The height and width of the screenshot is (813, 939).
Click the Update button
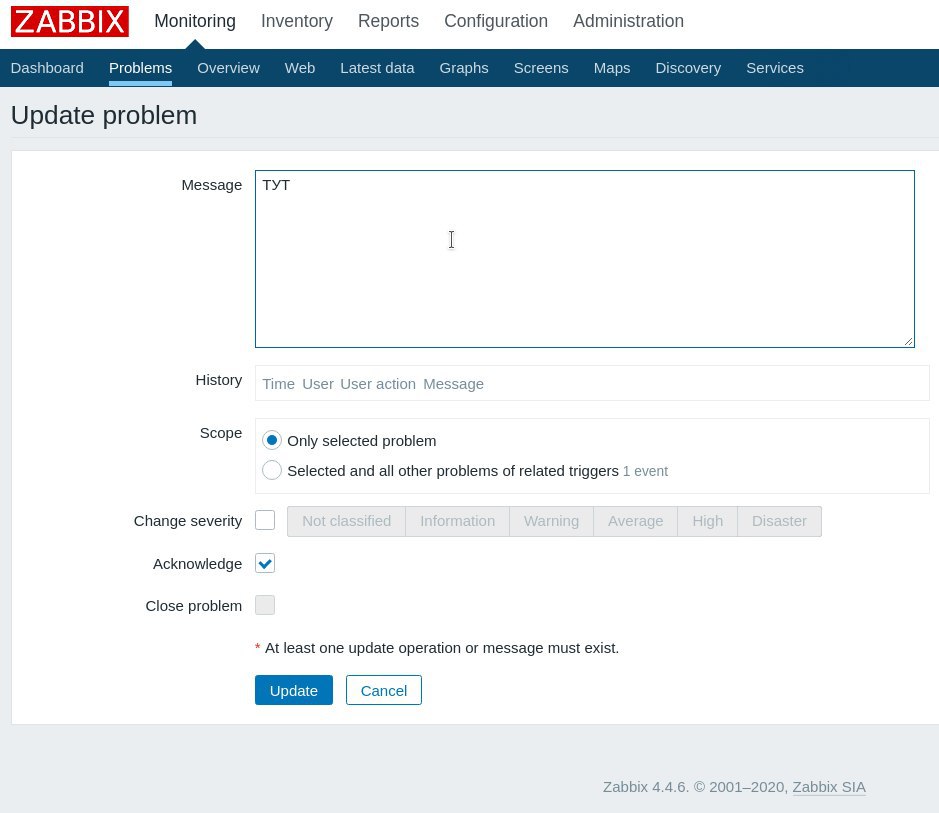[x=293, y=690]
